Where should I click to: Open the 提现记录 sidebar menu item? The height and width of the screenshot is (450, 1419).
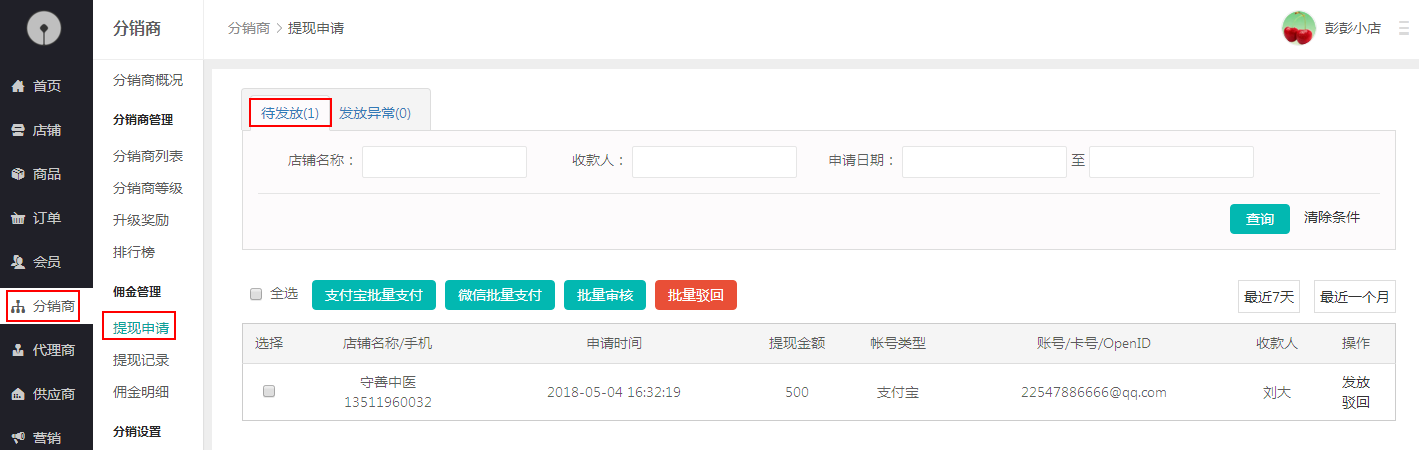(141, 360)
